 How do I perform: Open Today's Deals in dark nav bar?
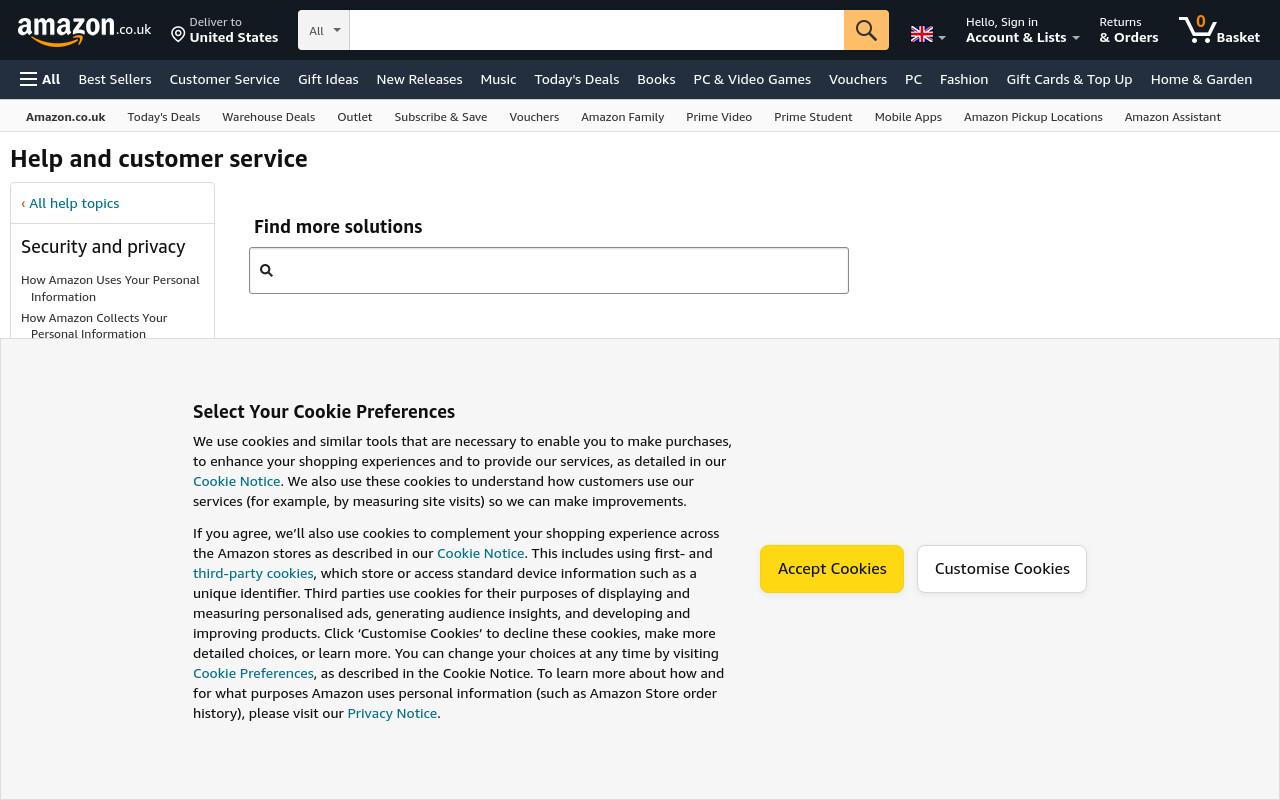[x=576, y=79]
